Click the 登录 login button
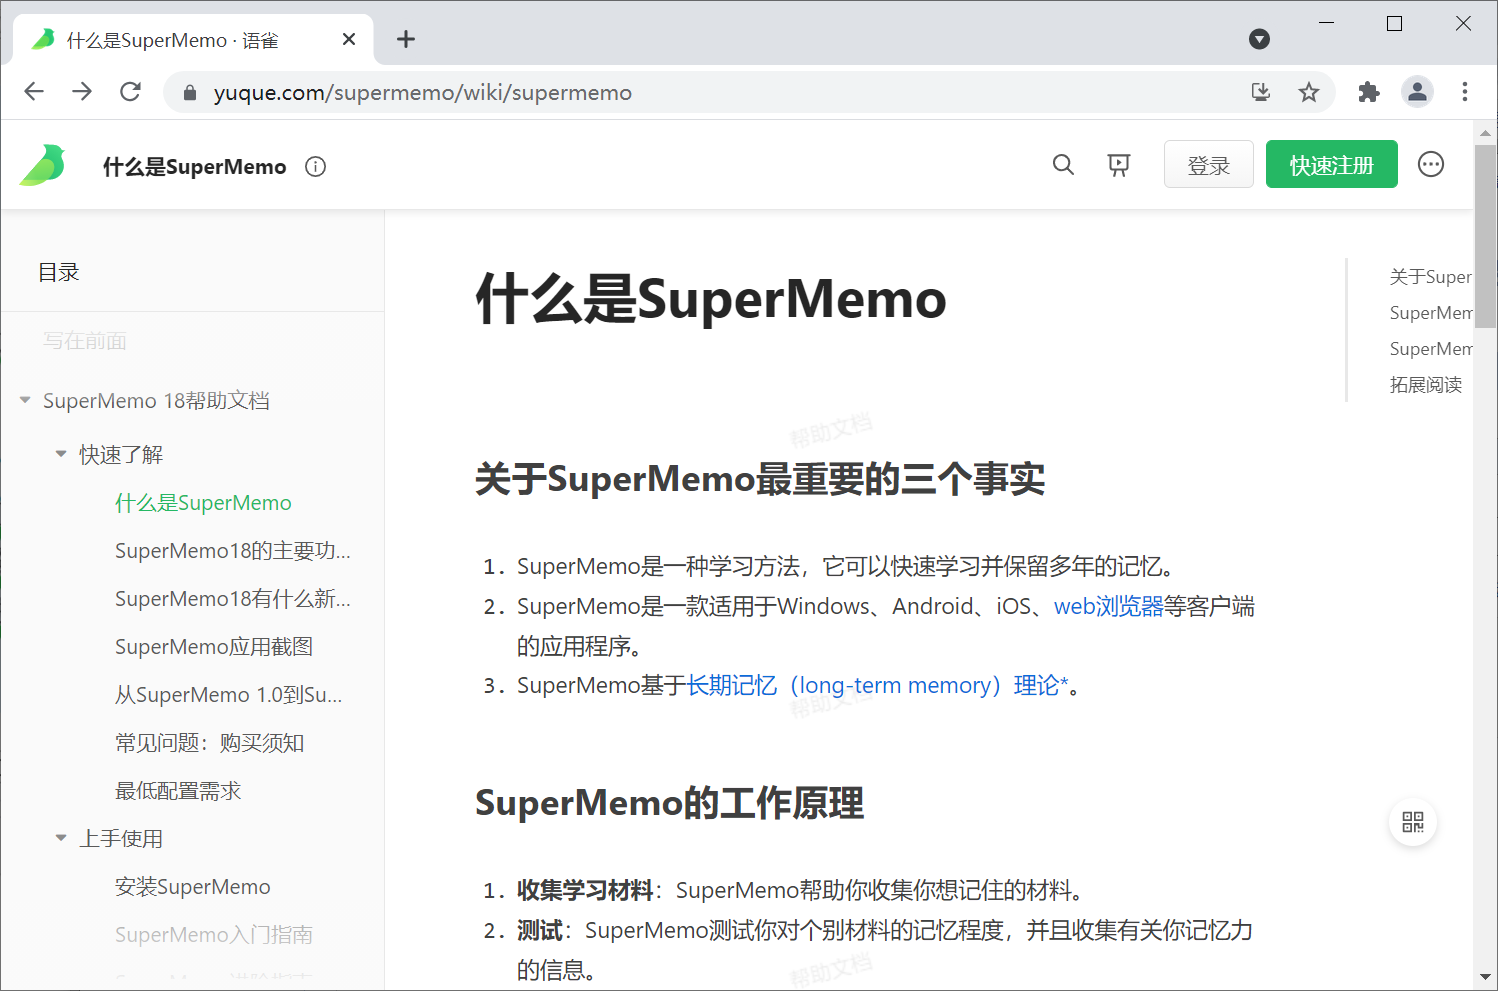The height and width of the screenshot is (991, 1498). point(1209,165)
